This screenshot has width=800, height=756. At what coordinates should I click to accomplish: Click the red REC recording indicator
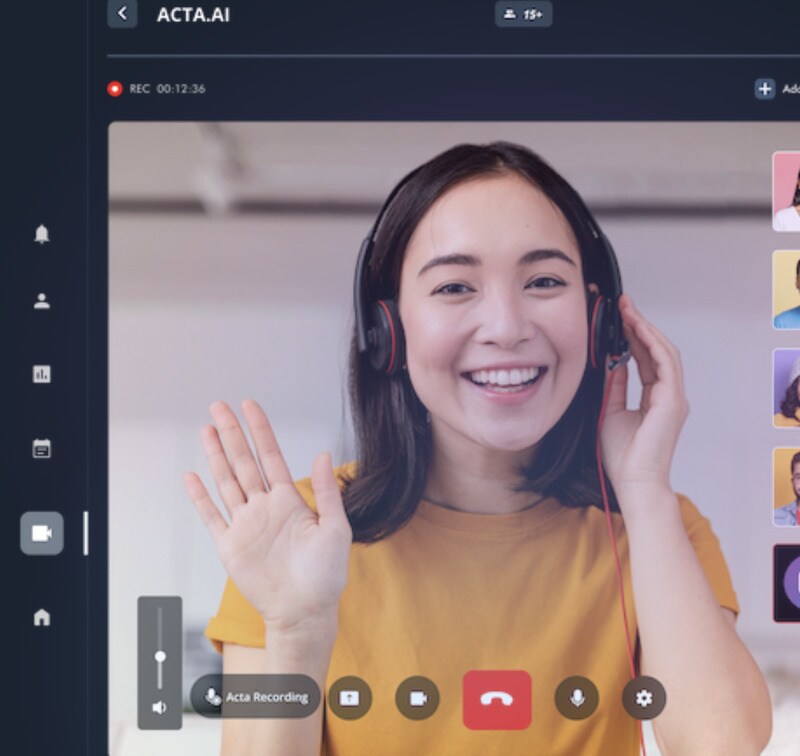[x=115, y=89]
